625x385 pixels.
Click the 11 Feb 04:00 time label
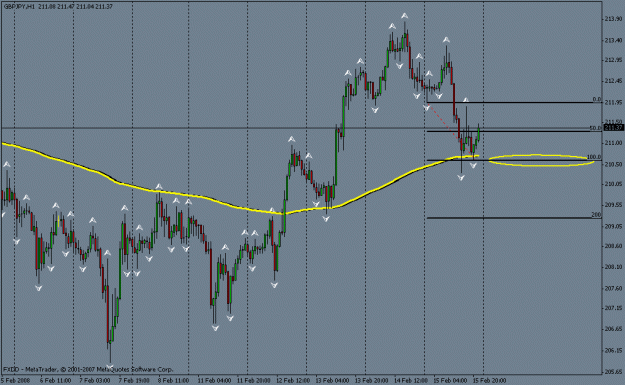(x=214, y=380)
